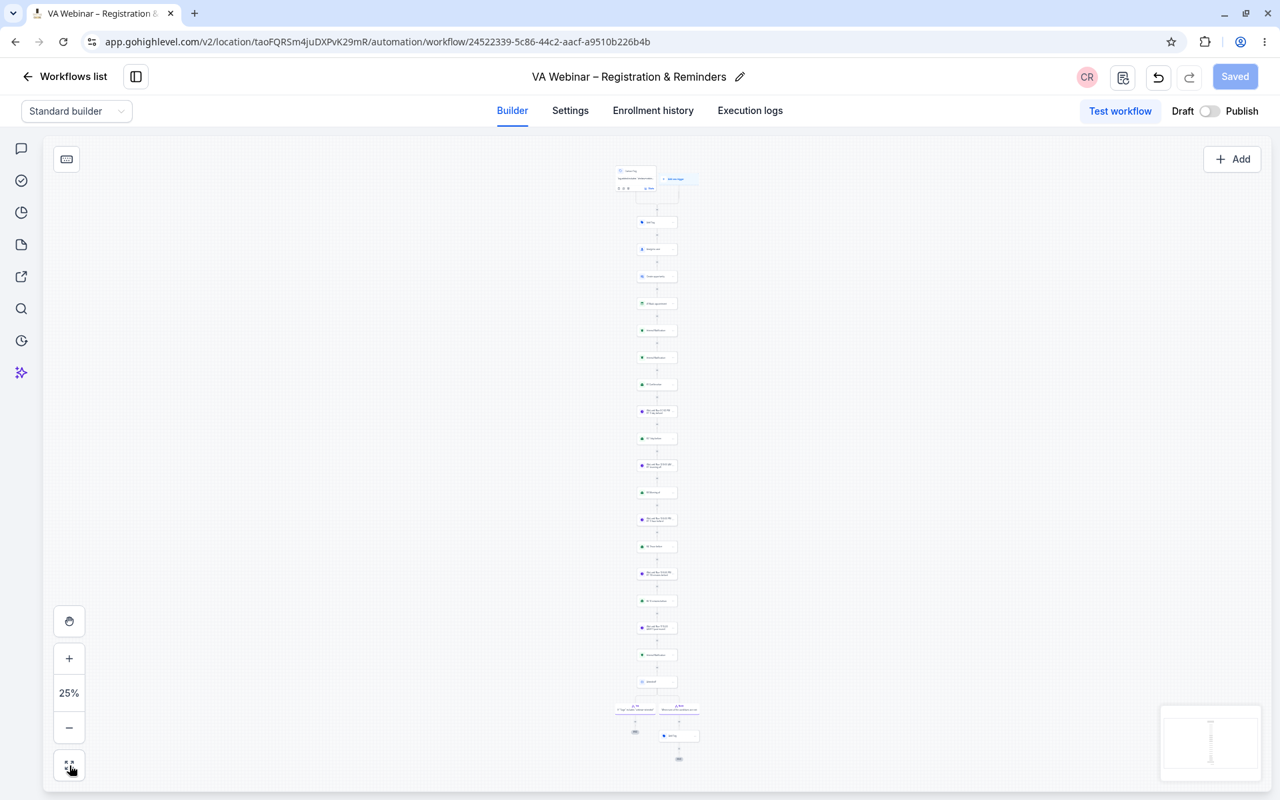Reload the browser page
Image resolution: width=1280 pixels, height=800 pixels.
pos(63,42)
